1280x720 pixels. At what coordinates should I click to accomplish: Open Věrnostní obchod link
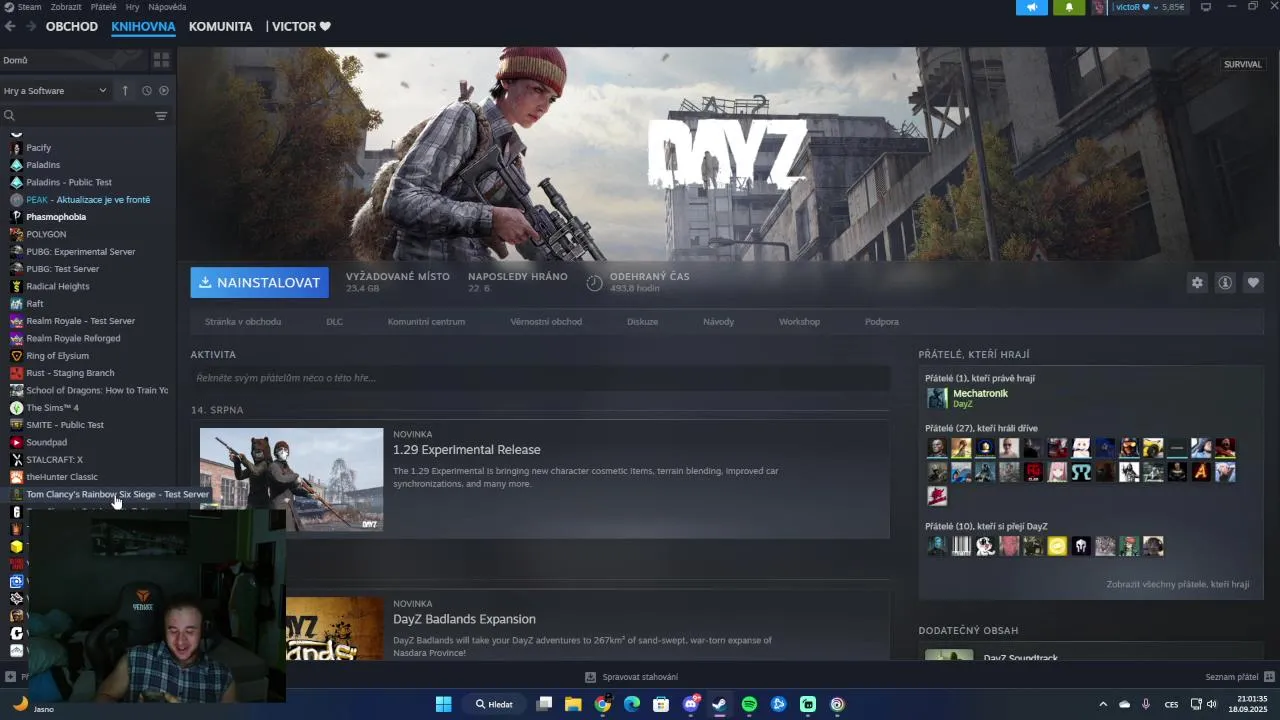coord(546,322)
